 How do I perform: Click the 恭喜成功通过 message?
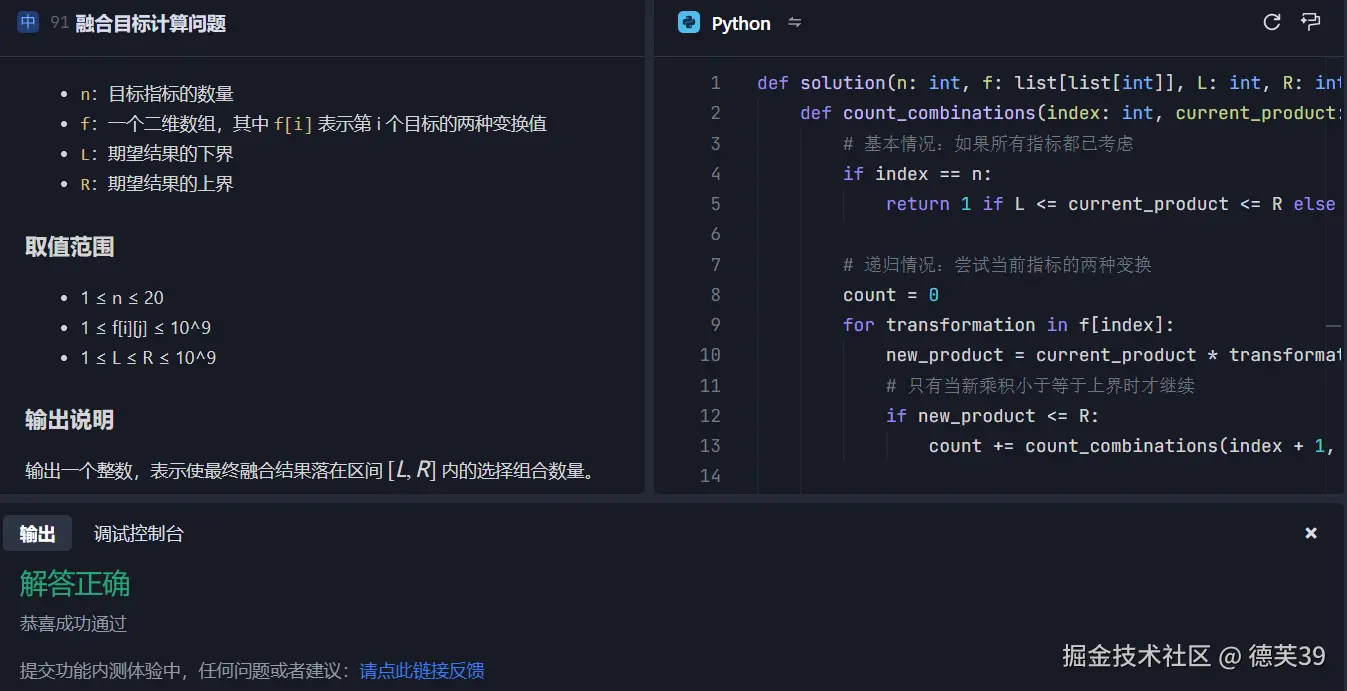[74, 624]
